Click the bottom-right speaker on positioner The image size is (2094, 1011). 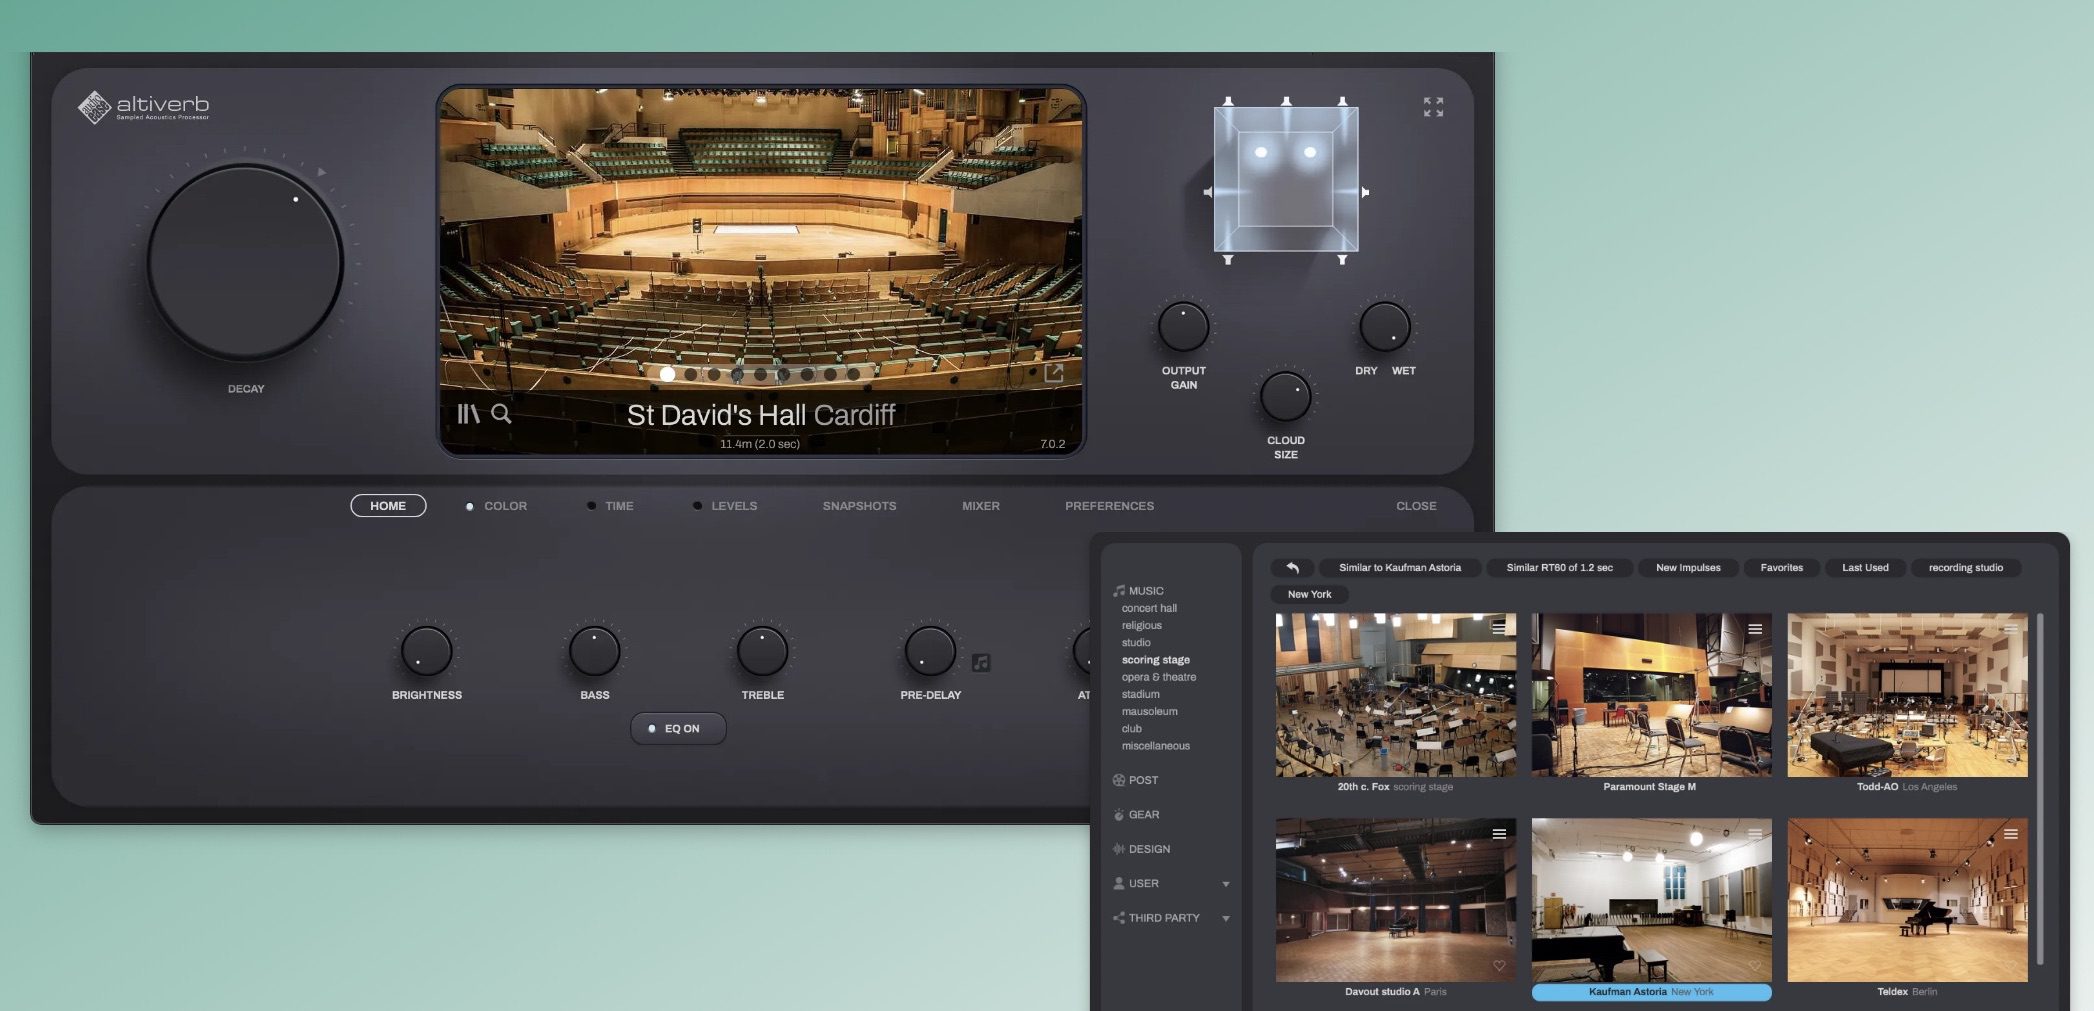[x=1343, y=259]
